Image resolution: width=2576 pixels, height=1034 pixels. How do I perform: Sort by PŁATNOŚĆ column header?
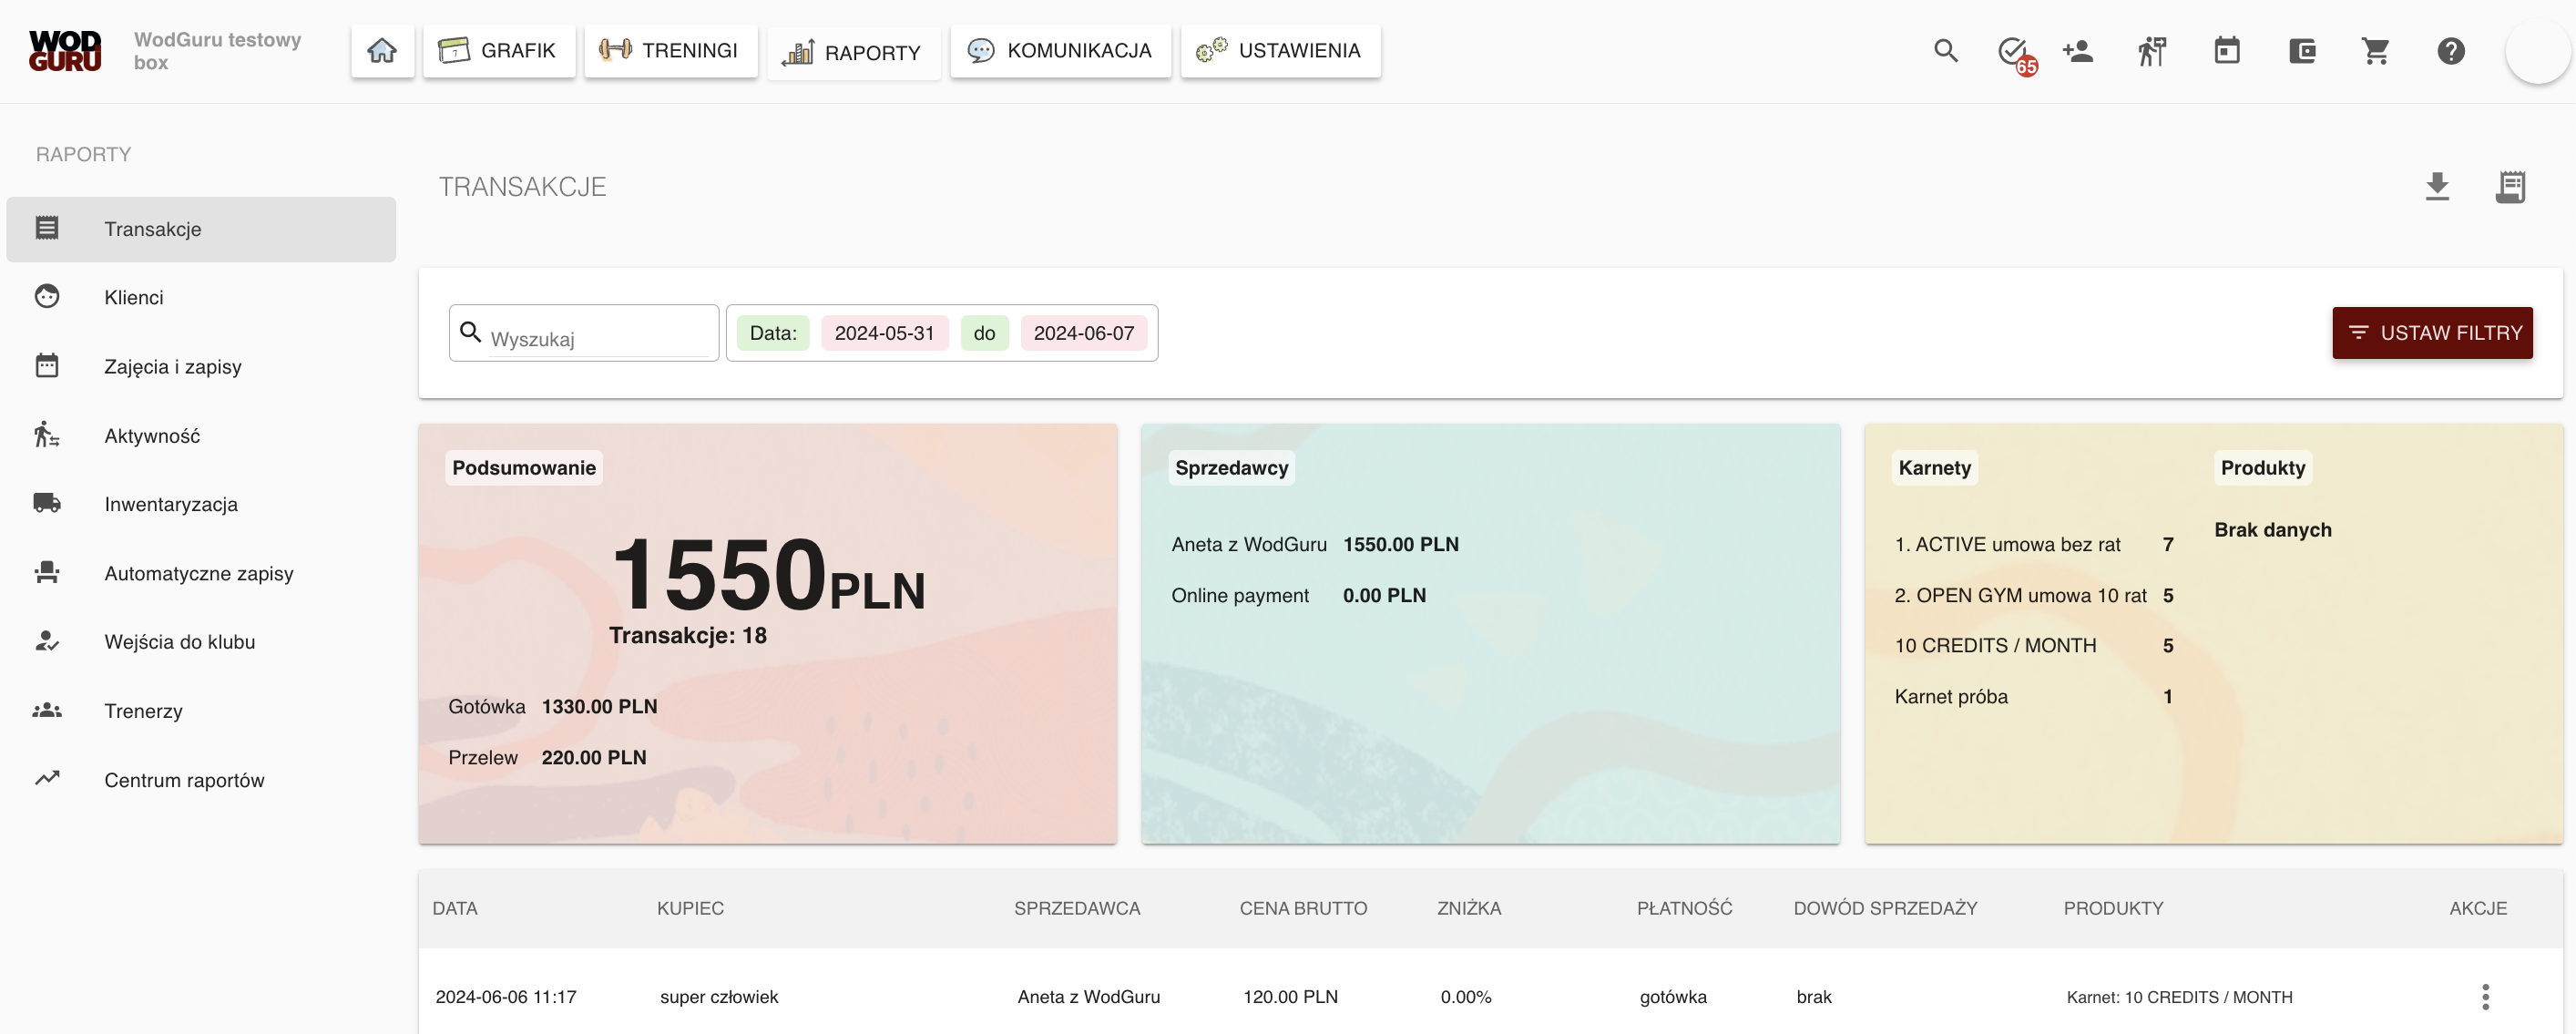(x=1684, y=908)
